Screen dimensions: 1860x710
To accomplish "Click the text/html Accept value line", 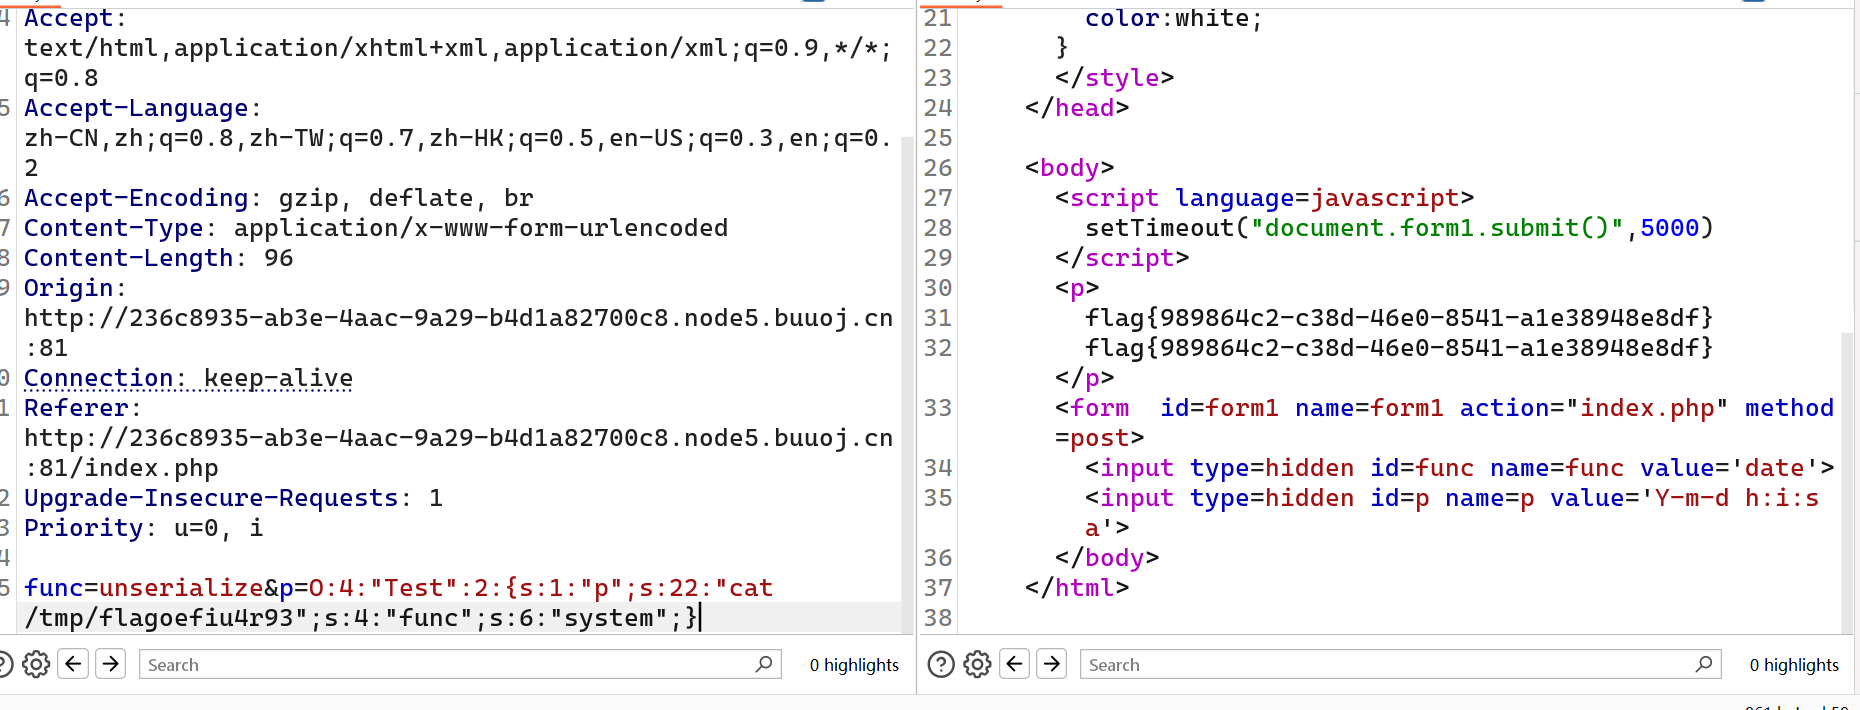I will pos(458,48).
